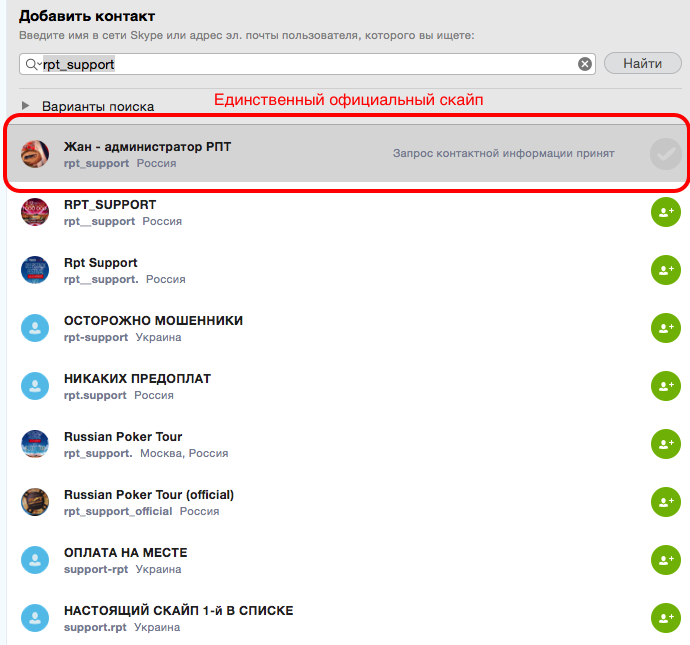
Task: Clear the search field with X icon
Action: point(584,64)
